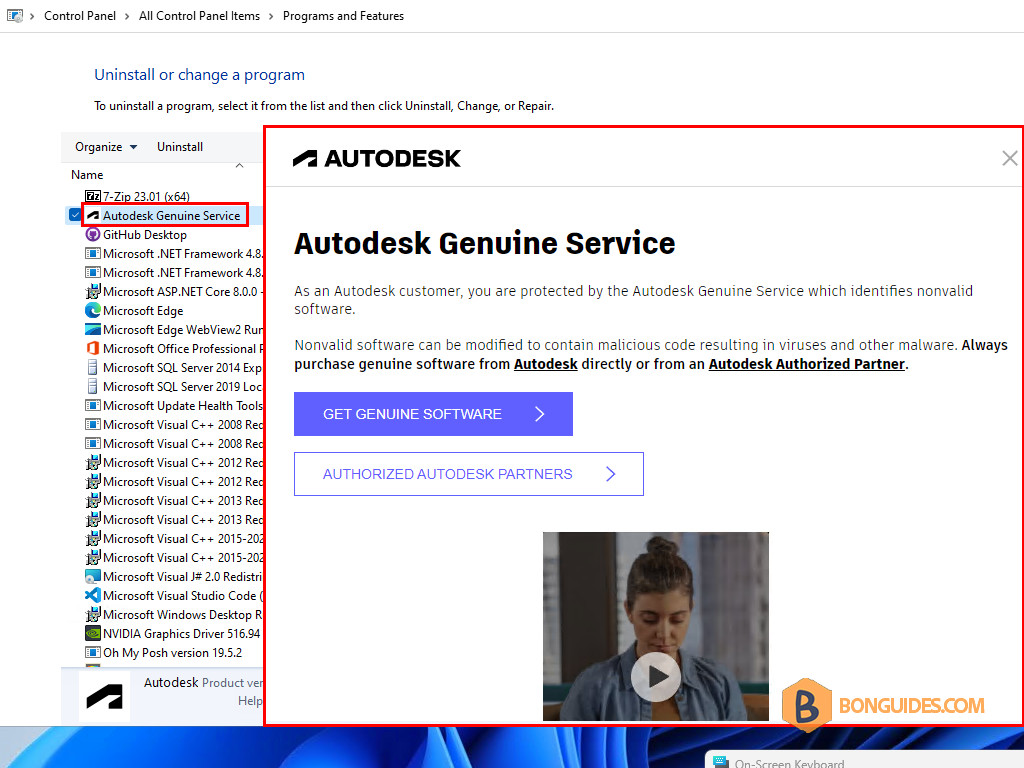
Task: Click the Autodesk Genuine Service list icon
Action: pyautogui.click(x=93, y=216)
